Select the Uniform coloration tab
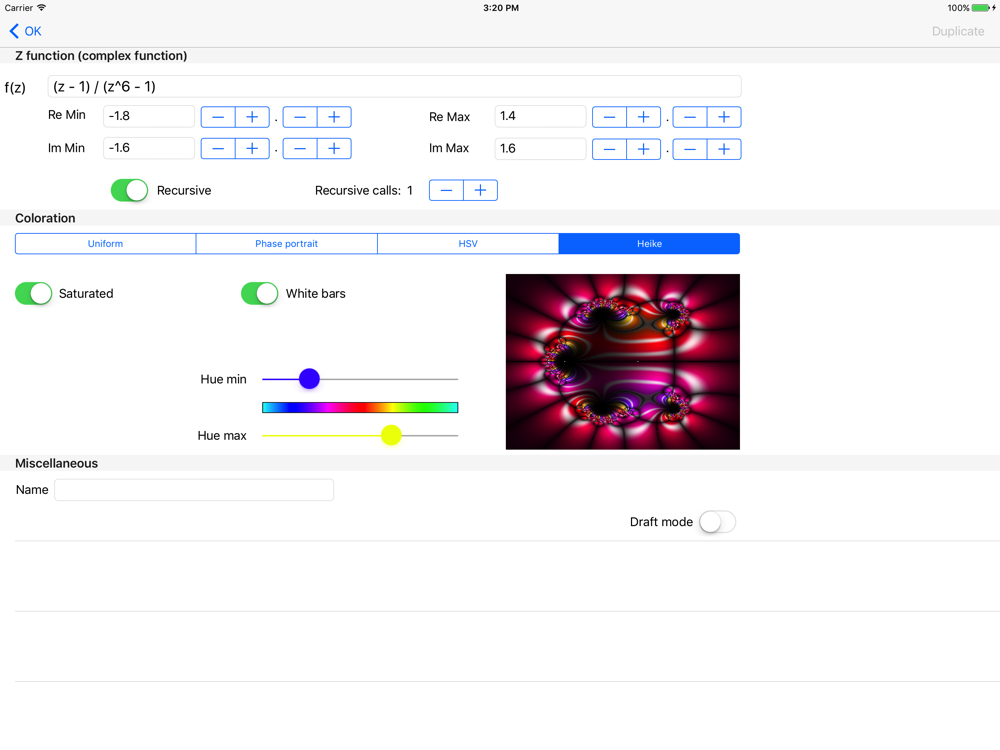The image size is (1000, 750). (105, 244)
